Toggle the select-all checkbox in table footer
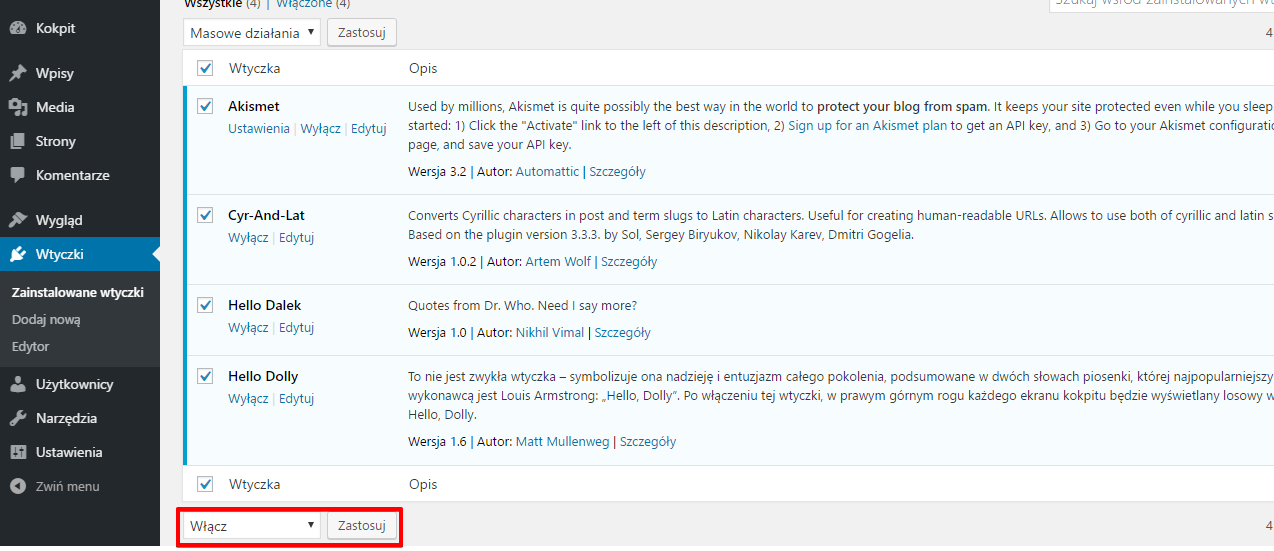 205,484
